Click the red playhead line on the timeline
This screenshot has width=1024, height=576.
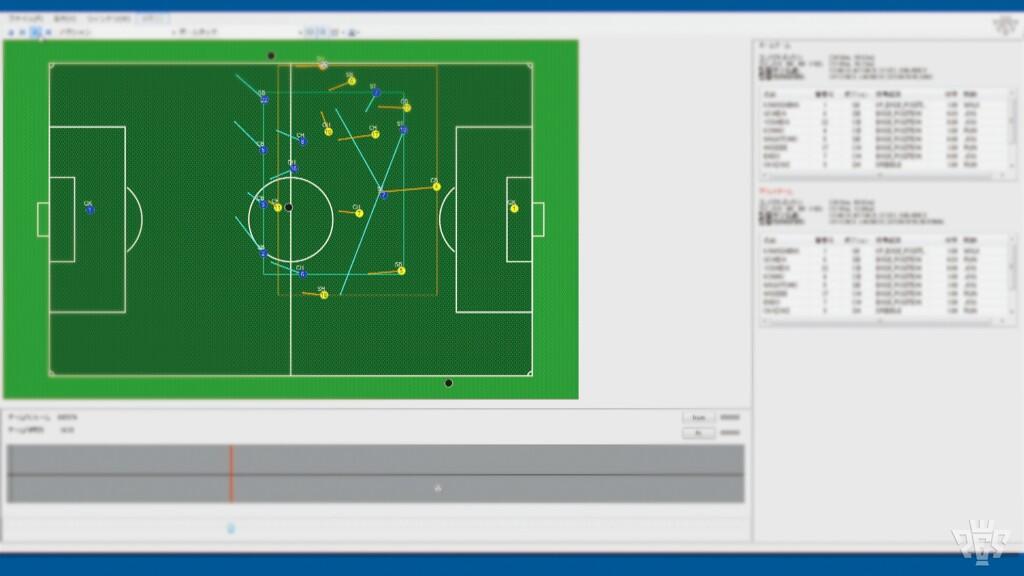pyautogui.click(x=231, y=474)
